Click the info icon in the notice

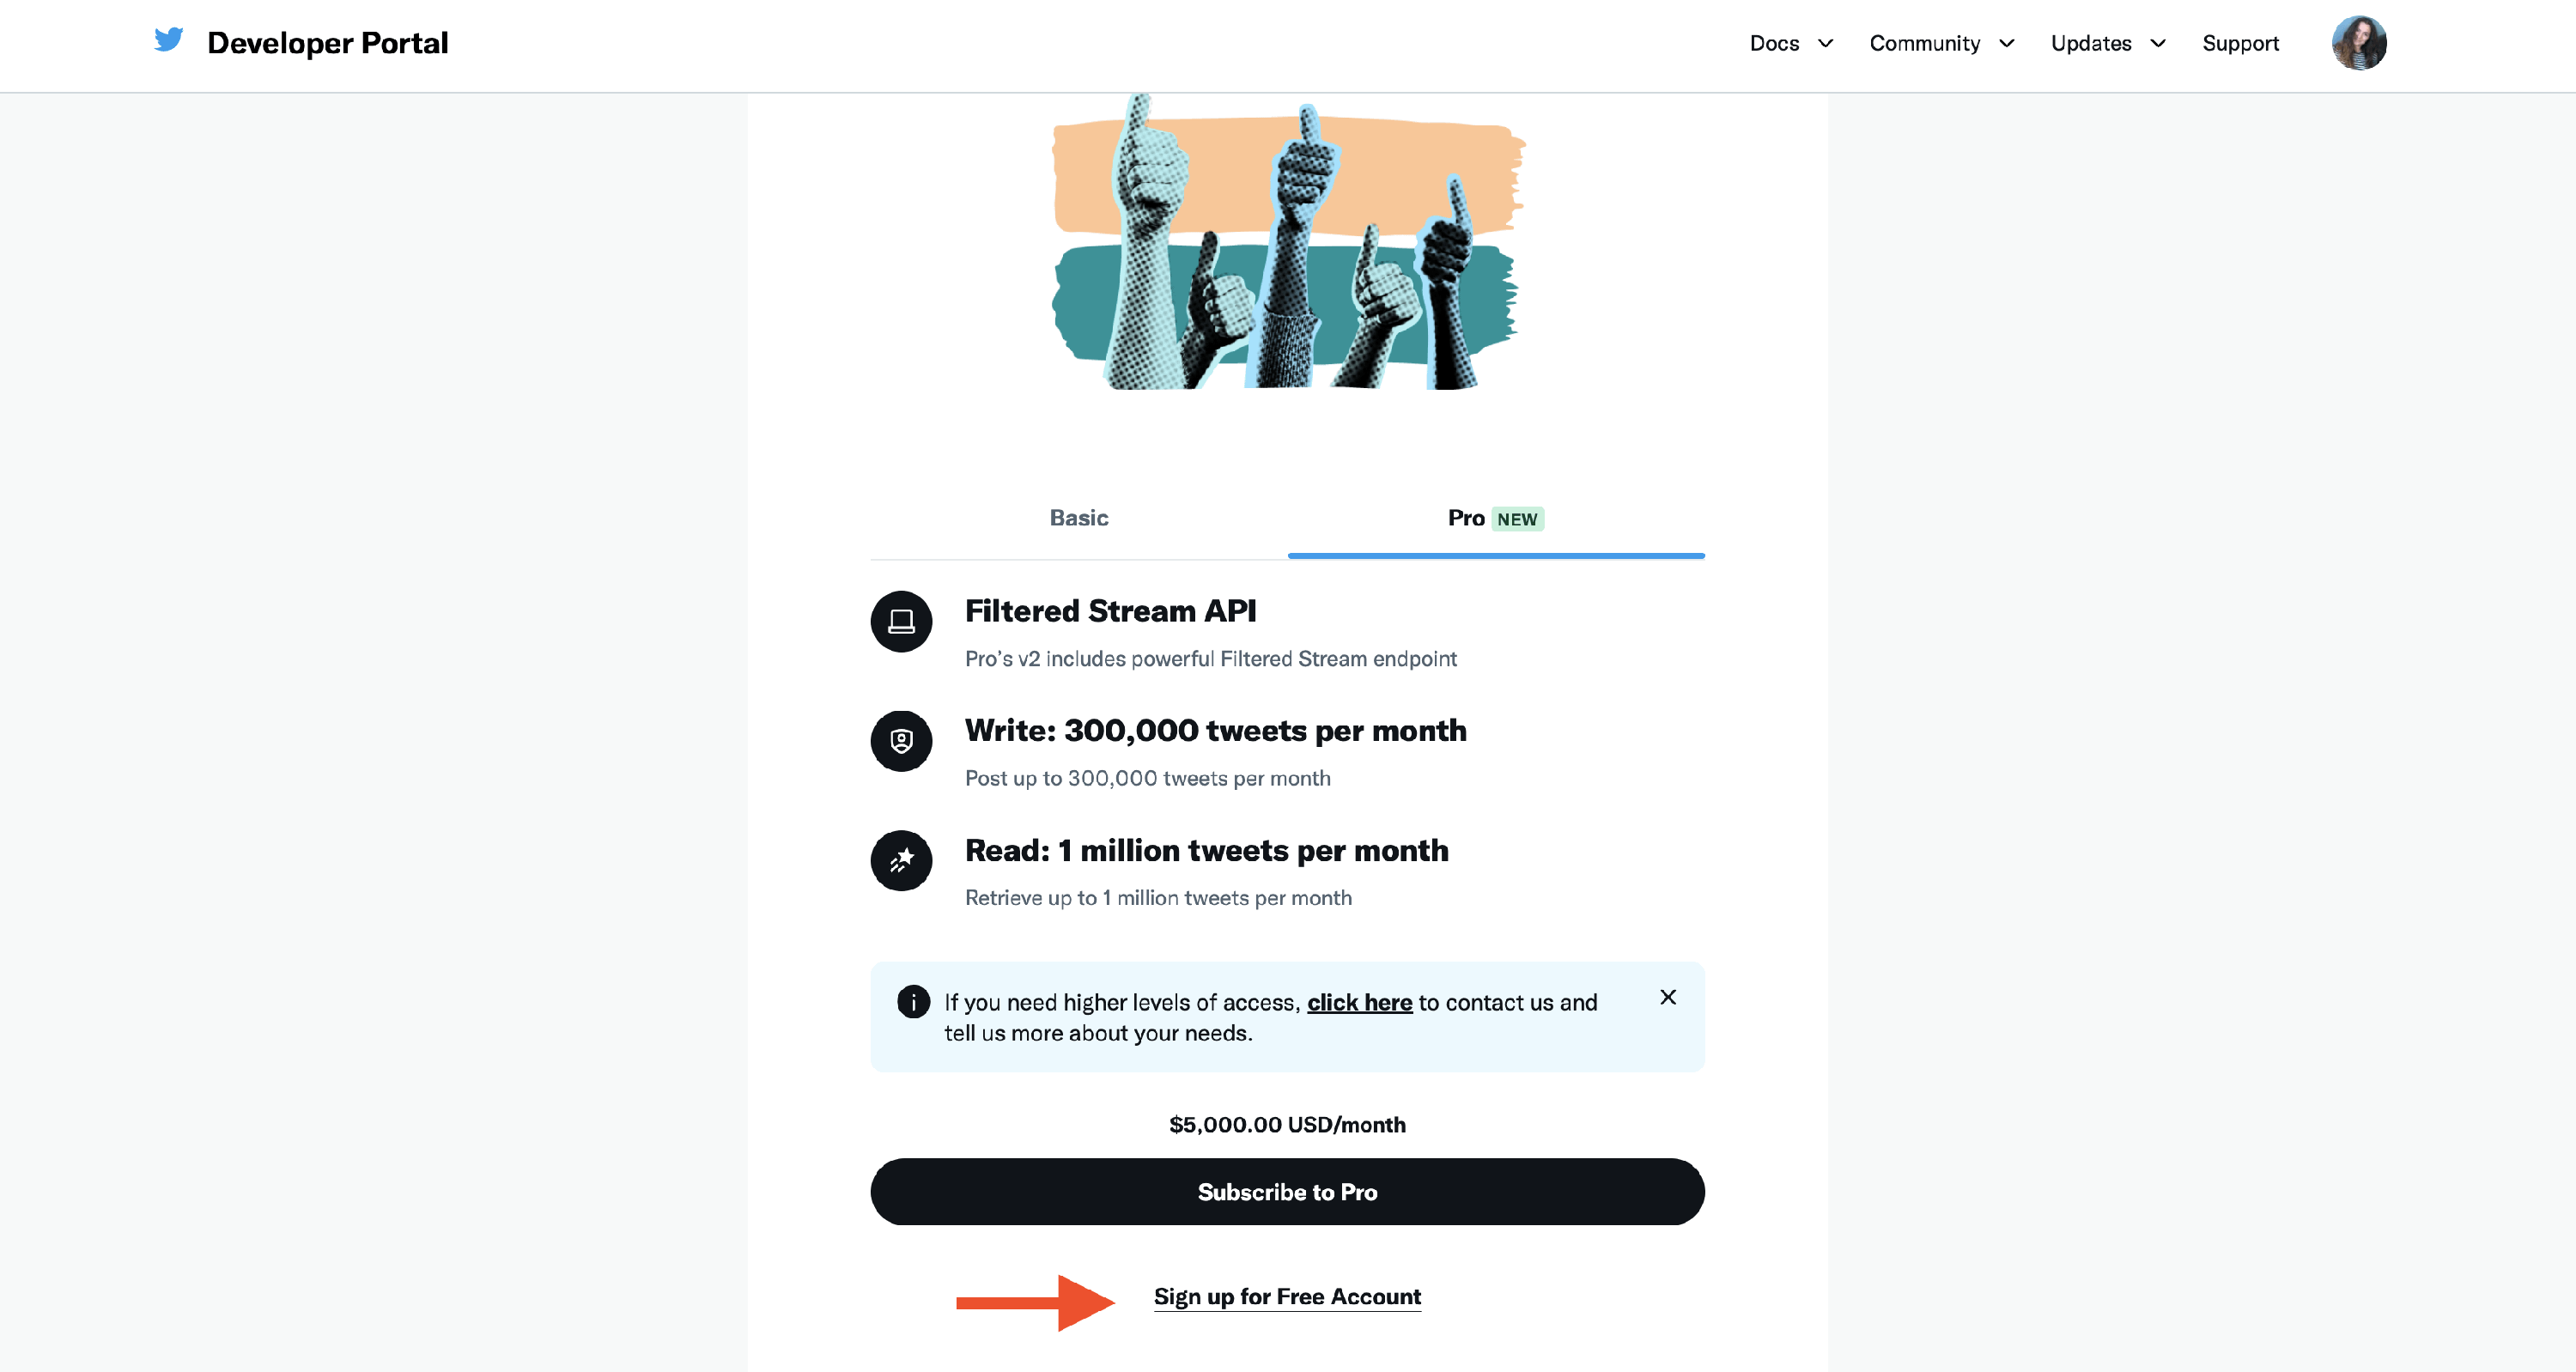pyautogui.click(x=913, y=1001)
